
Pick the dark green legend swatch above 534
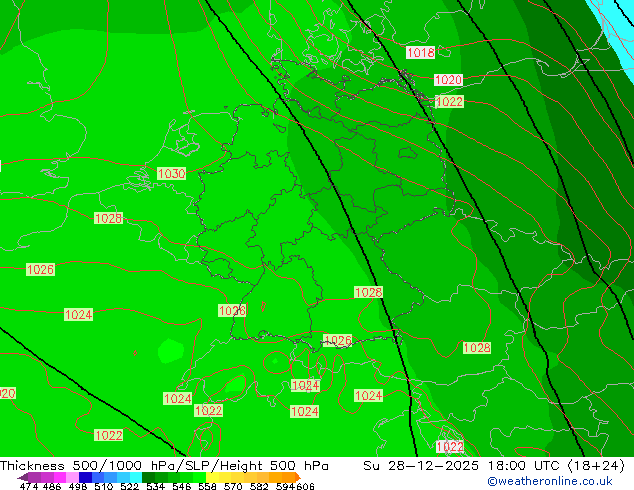click(x=148, y=477)
